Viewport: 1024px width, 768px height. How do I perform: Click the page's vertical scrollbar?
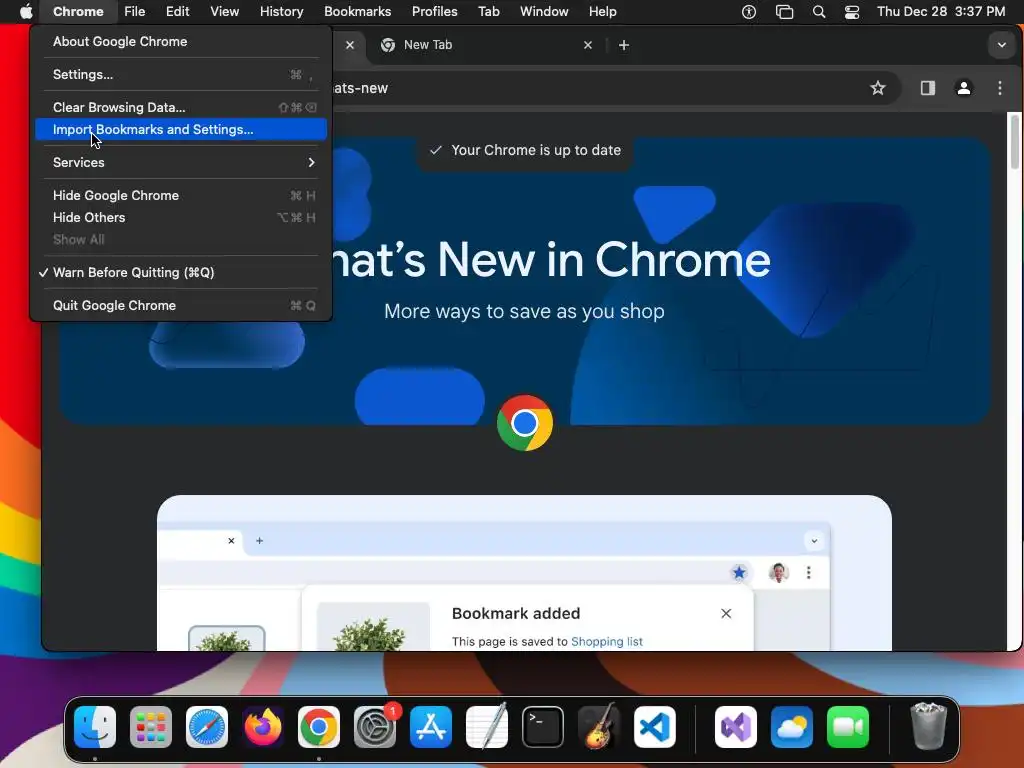point(1014,141)
